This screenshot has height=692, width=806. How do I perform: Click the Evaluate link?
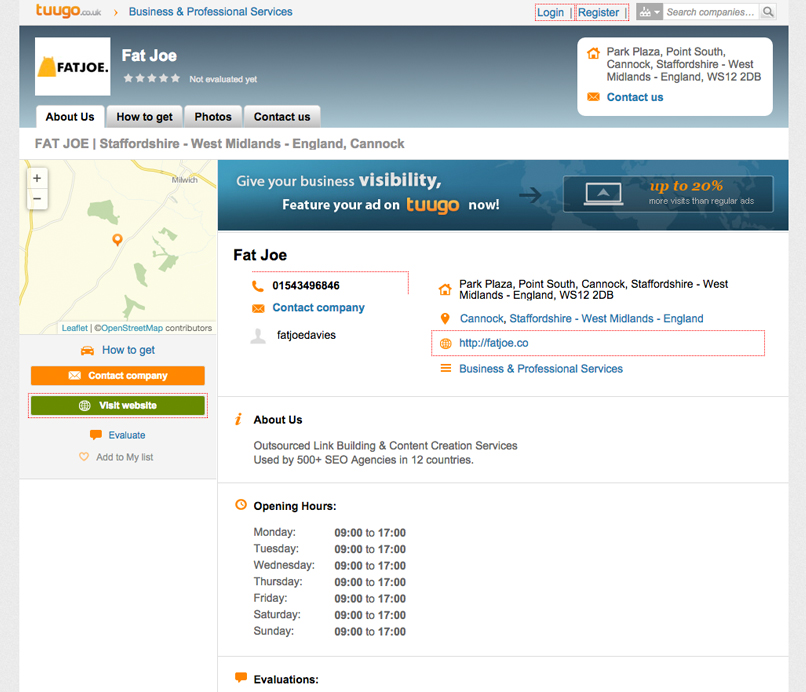click(x=126, y=435)
